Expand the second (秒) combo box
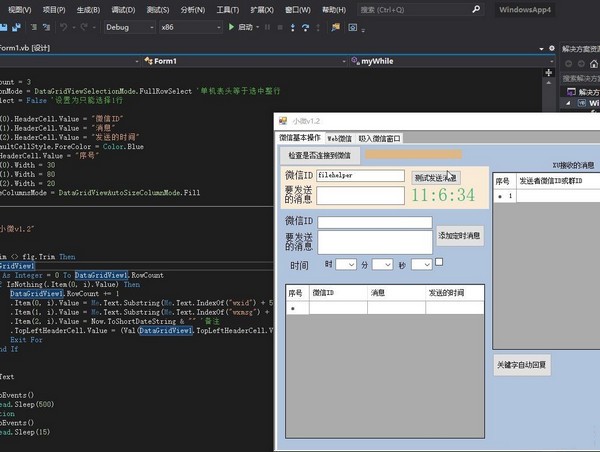 coord(420,265)
